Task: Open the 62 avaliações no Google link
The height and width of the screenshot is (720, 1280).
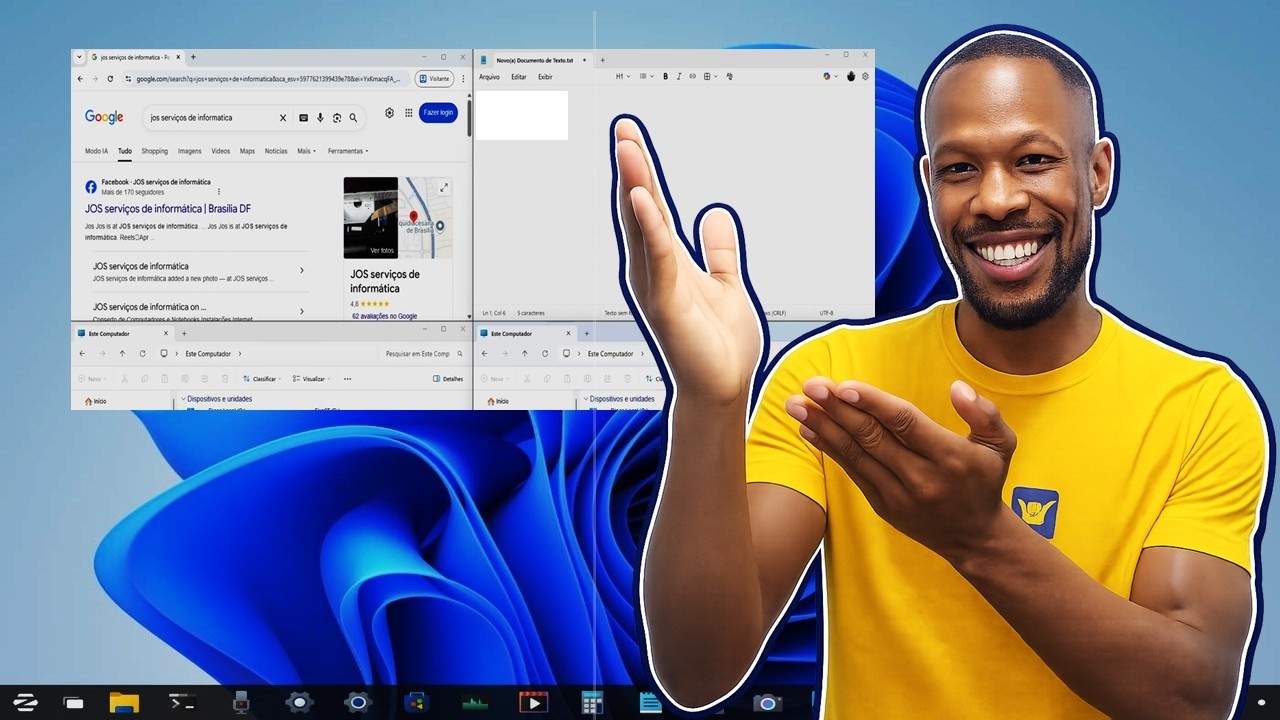Action: (384, 316)
